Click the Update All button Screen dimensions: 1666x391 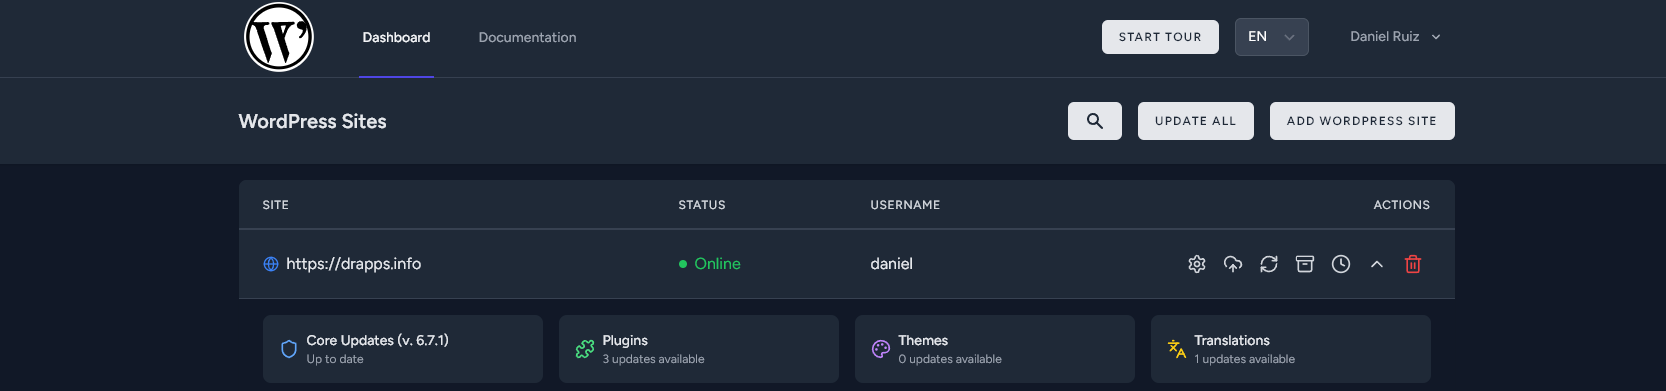click(1196, 121)
